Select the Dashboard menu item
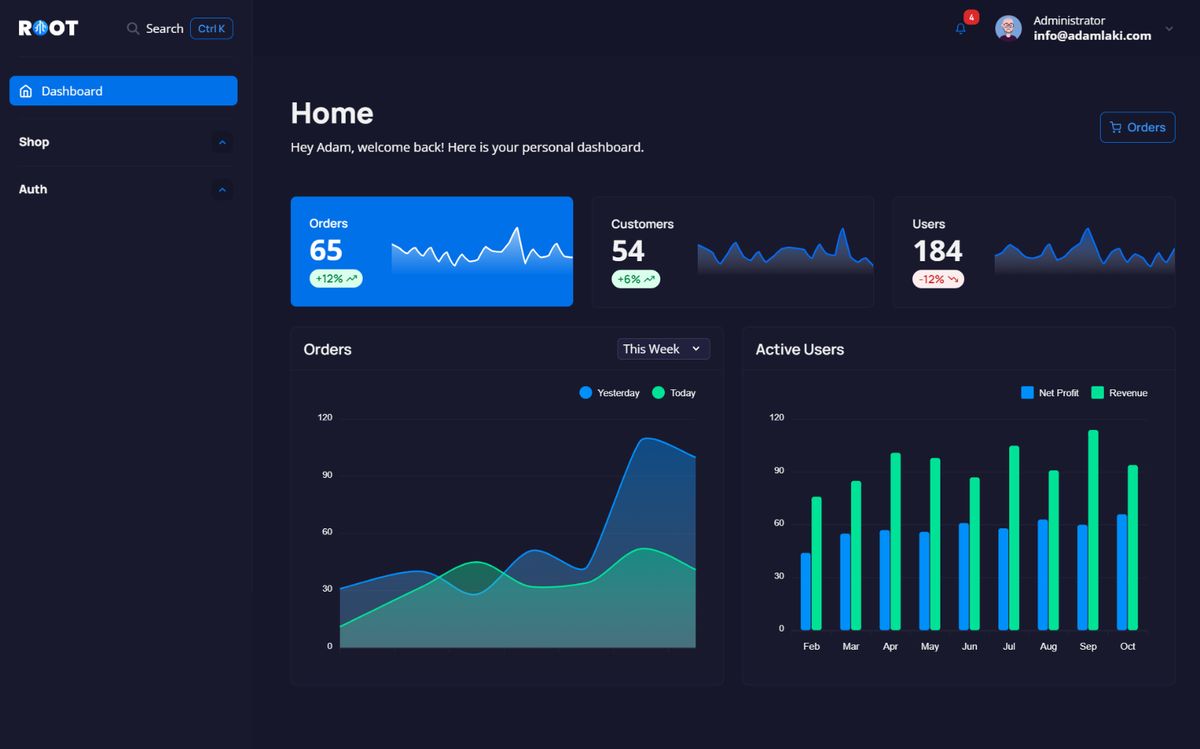This screenshot has width=1200, height=749. pos(123,91)
